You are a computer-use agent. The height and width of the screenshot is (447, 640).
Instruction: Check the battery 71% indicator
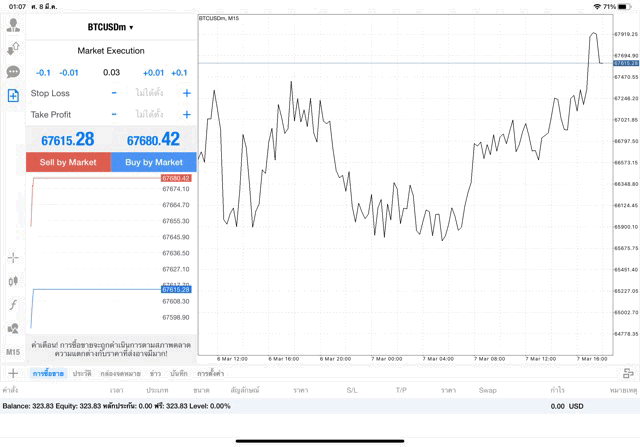coord(617,7)
